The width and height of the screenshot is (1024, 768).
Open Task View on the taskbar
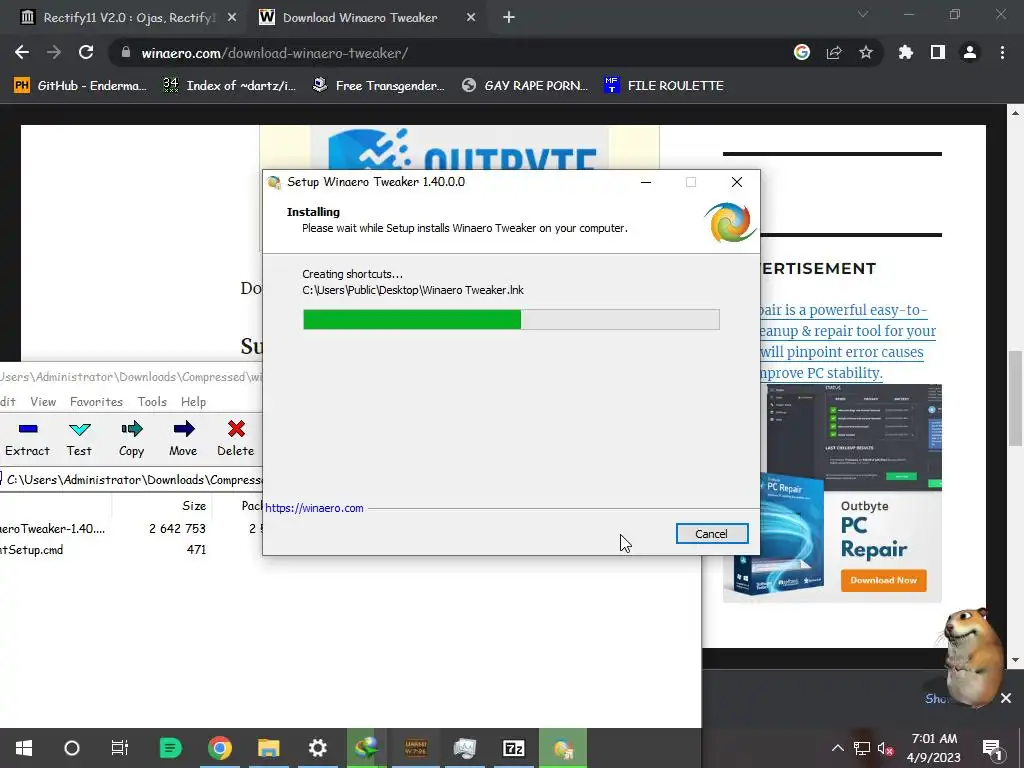point(120,748)
